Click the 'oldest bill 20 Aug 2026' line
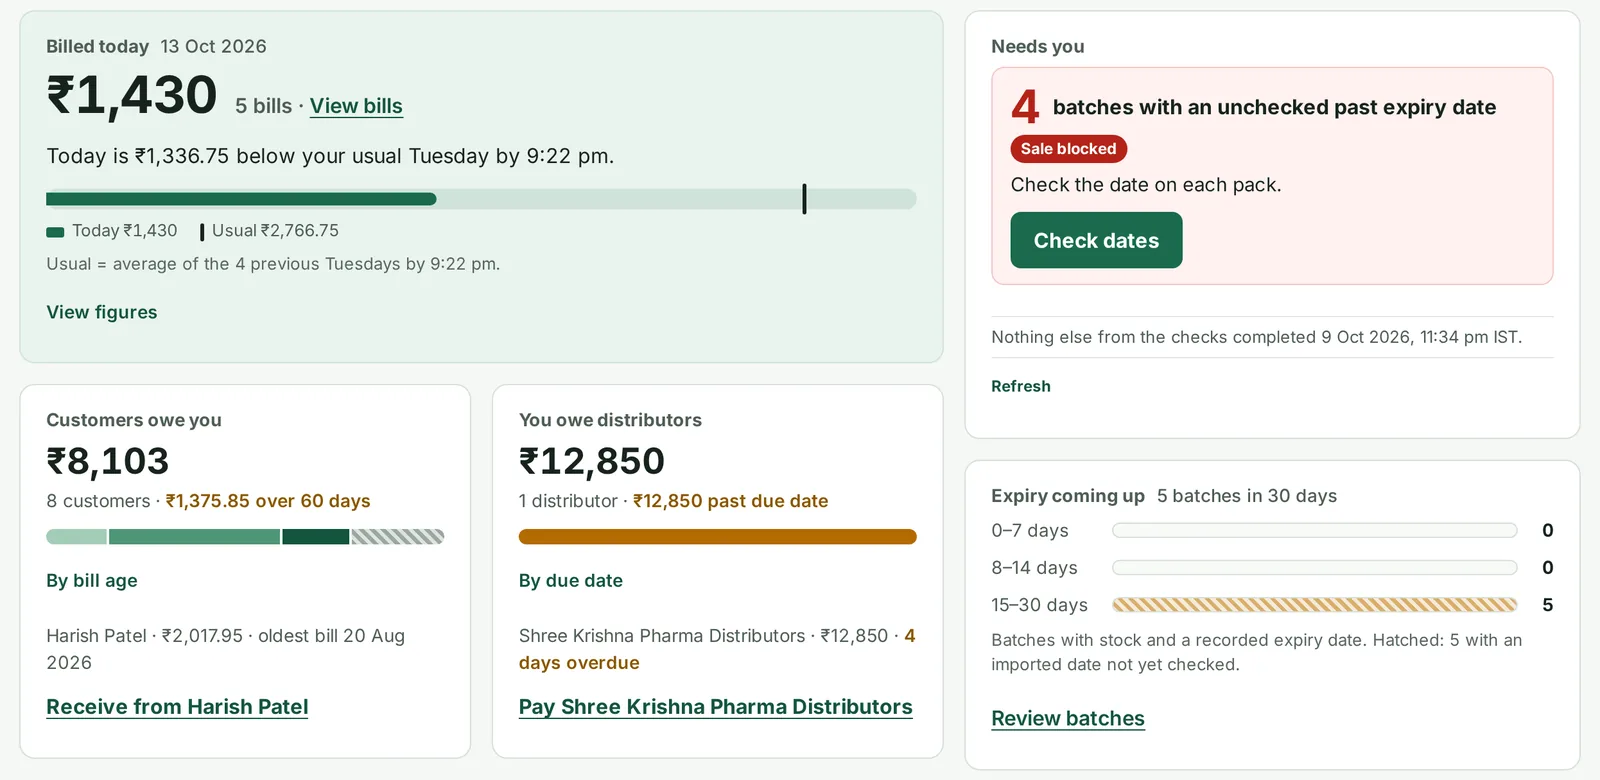The image size is (1600, 780). tap(225, 649)
